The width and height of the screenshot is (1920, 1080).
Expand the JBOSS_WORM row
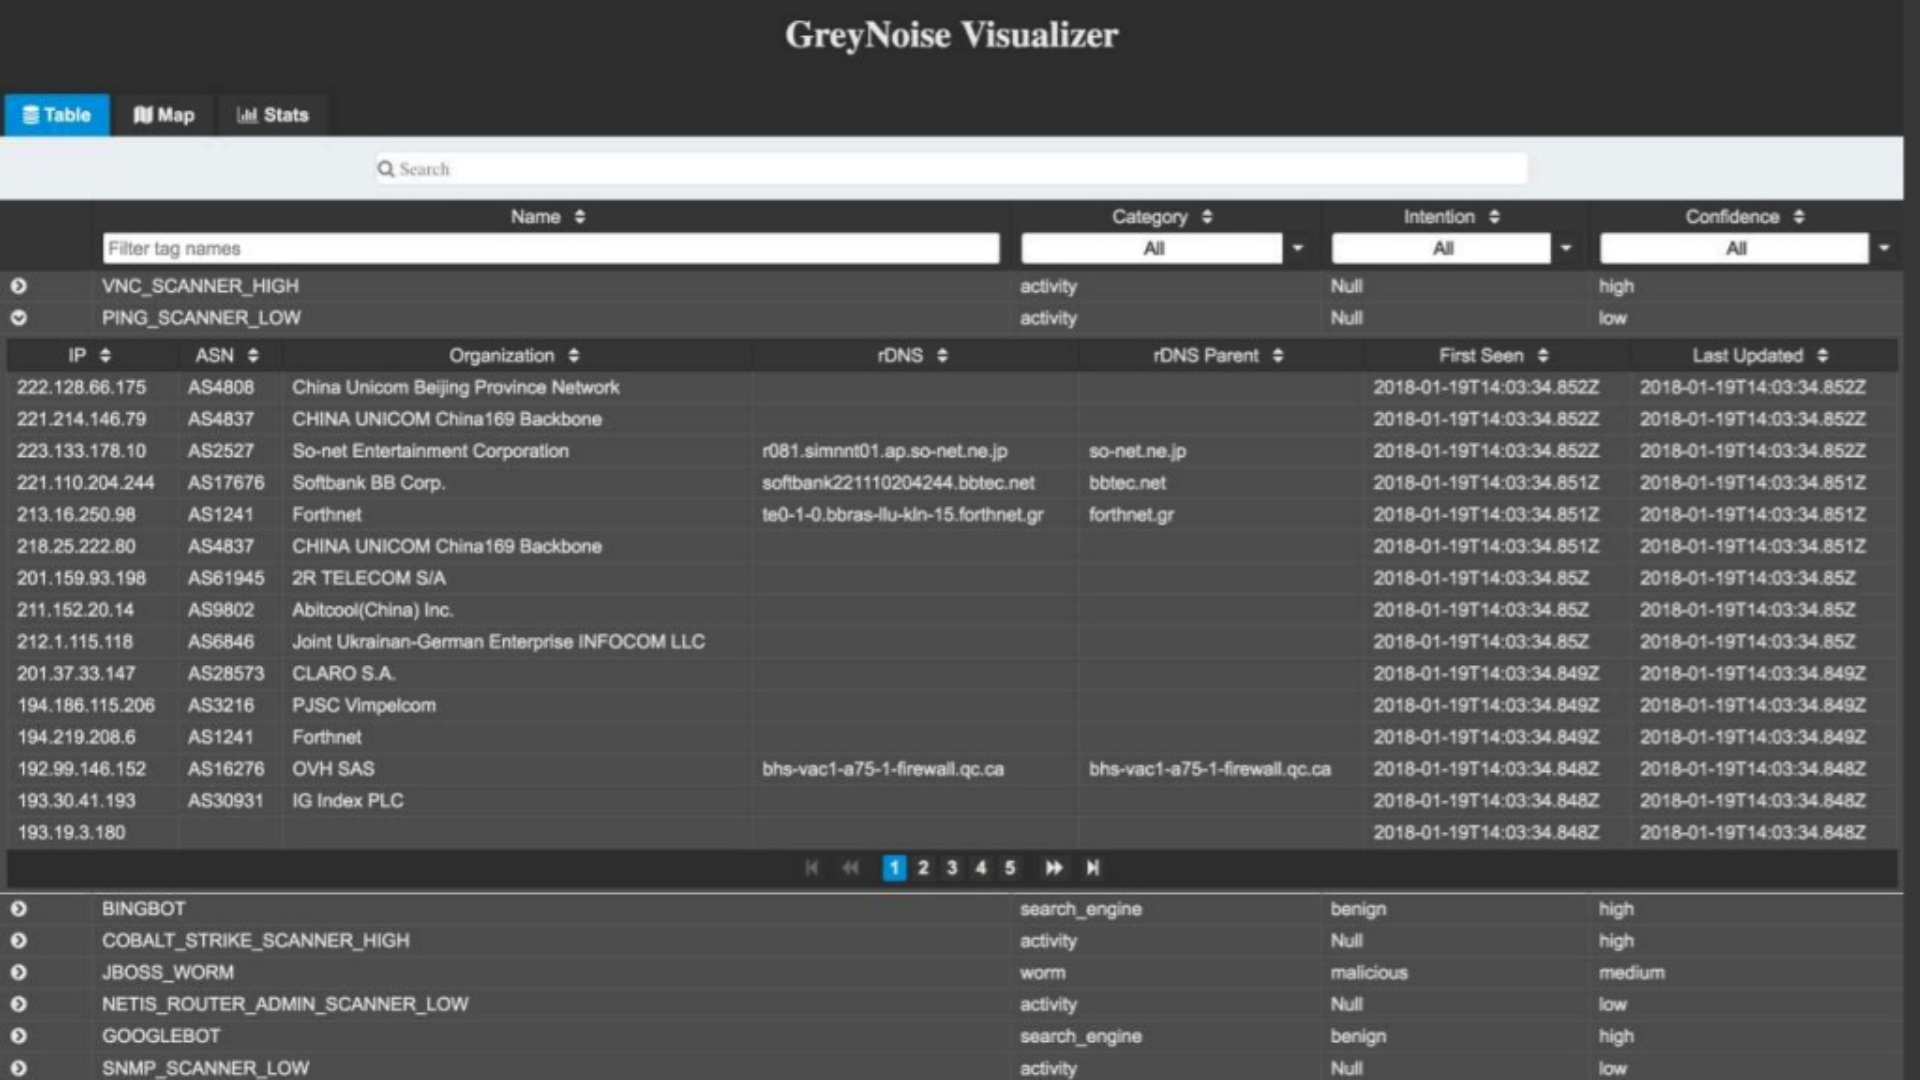pos(19,972)
